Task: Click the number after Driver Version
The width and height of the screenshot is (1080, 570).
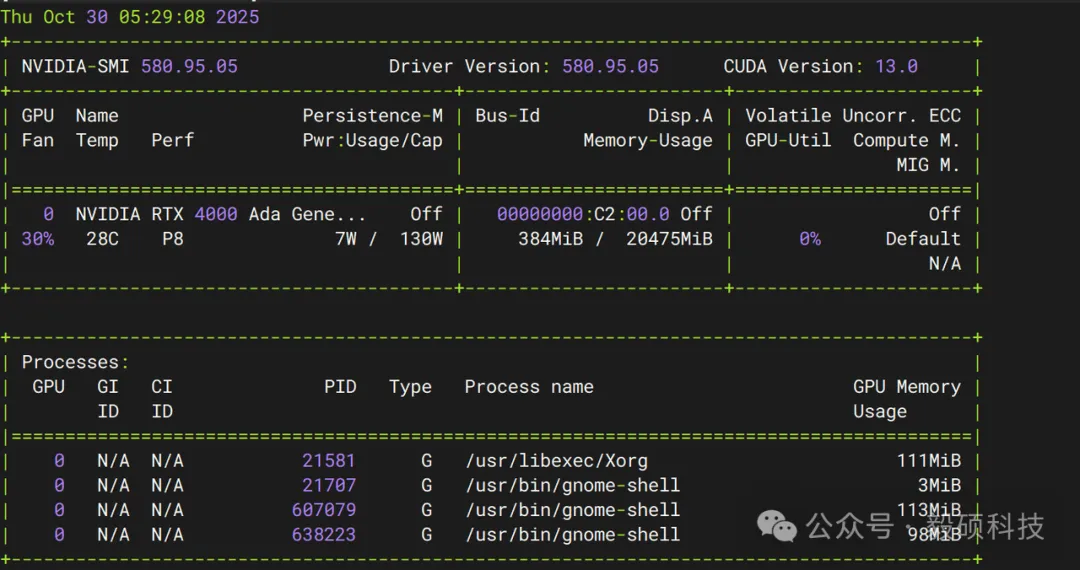Action: tap(610, 67)
